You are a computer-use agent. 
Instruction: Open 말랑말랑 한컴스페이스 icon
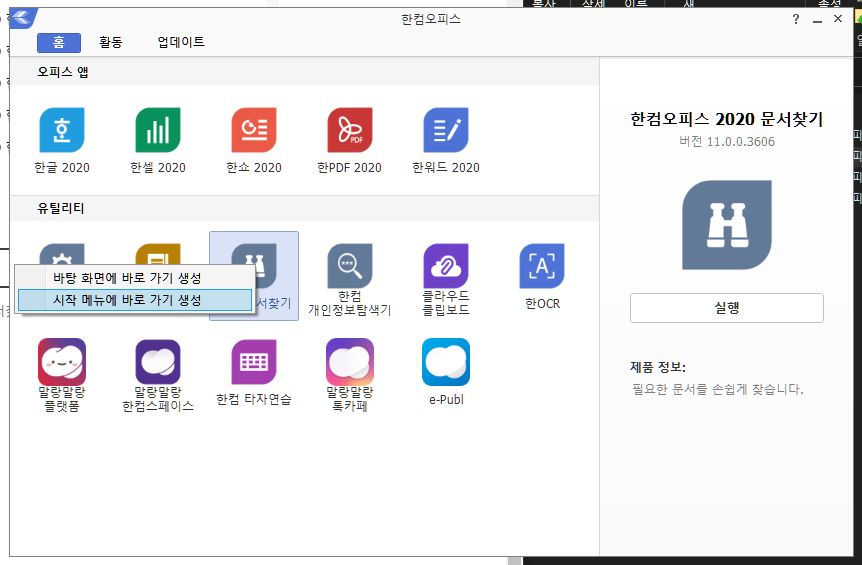click(x=158, y=362)
